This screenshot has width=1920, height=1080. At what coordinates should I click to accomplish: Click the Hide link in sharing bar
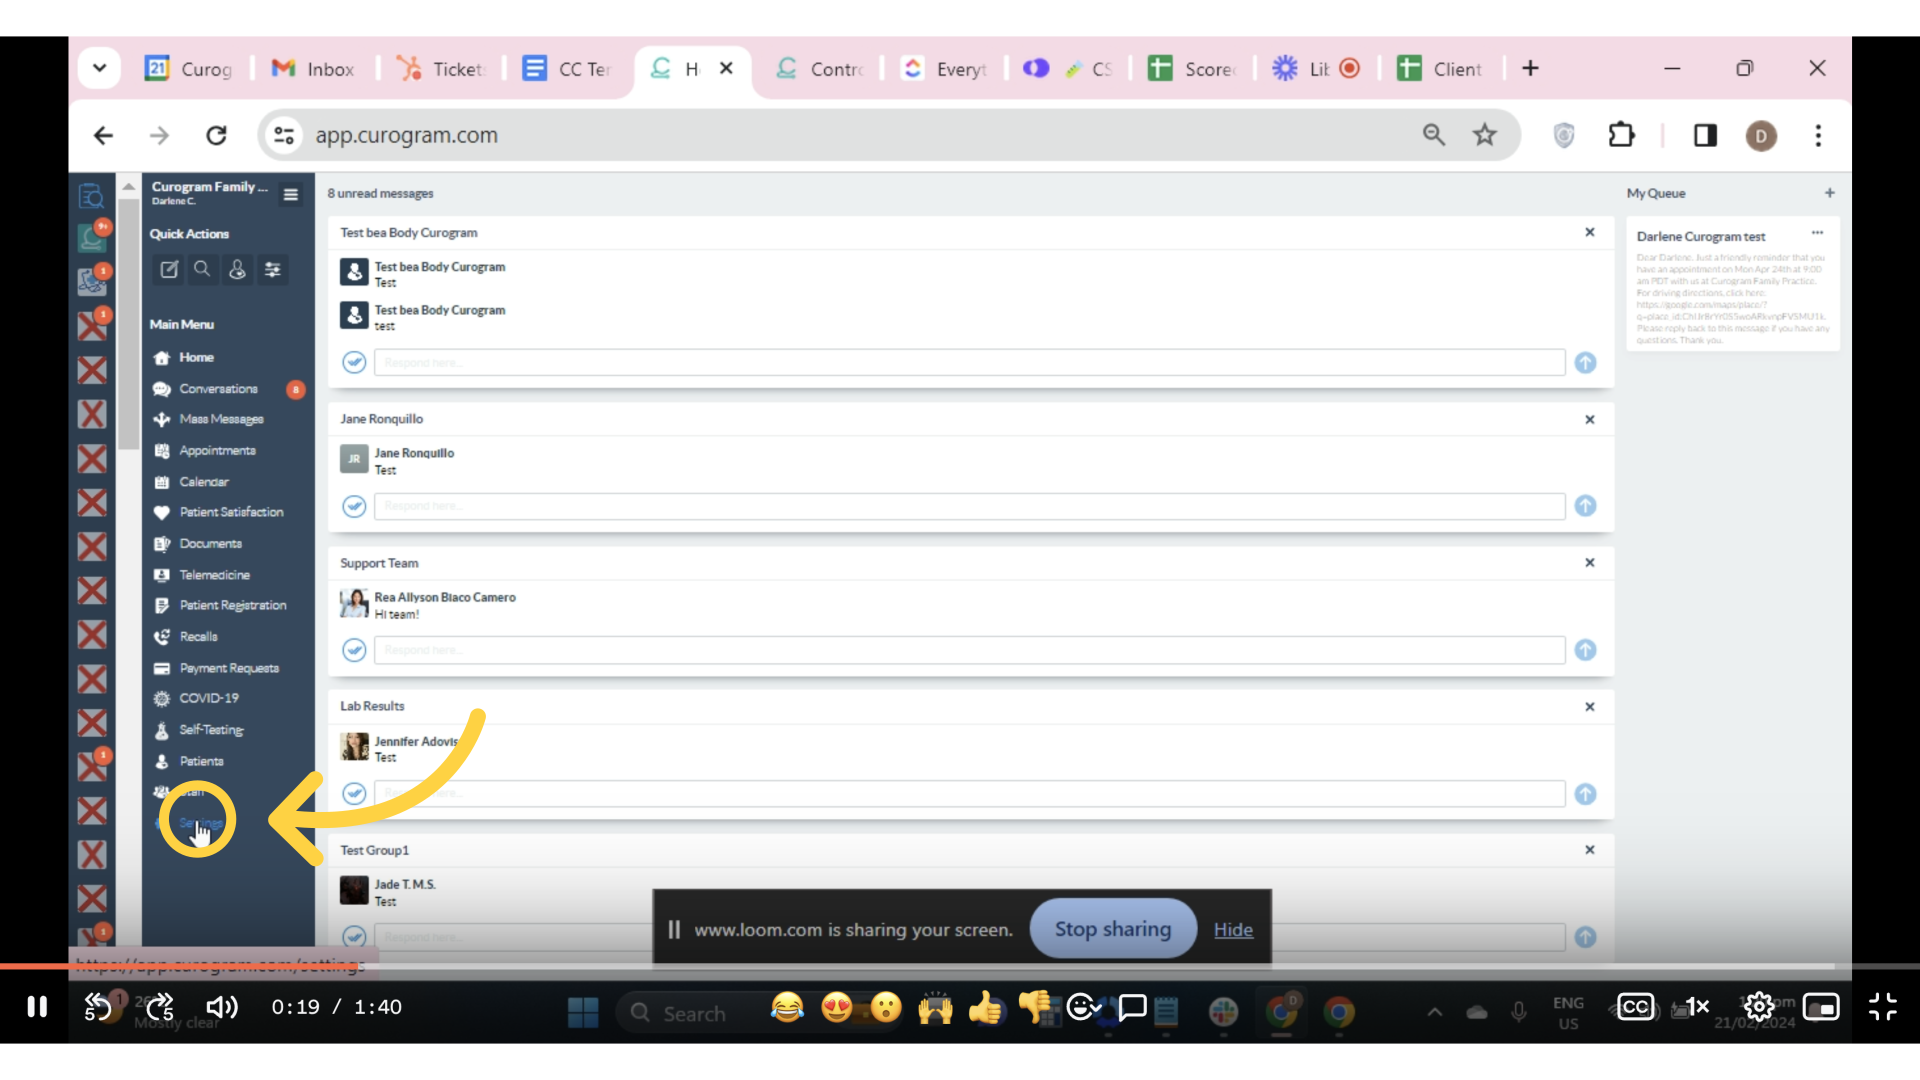pyautogui.click(x=1233, y=930)
